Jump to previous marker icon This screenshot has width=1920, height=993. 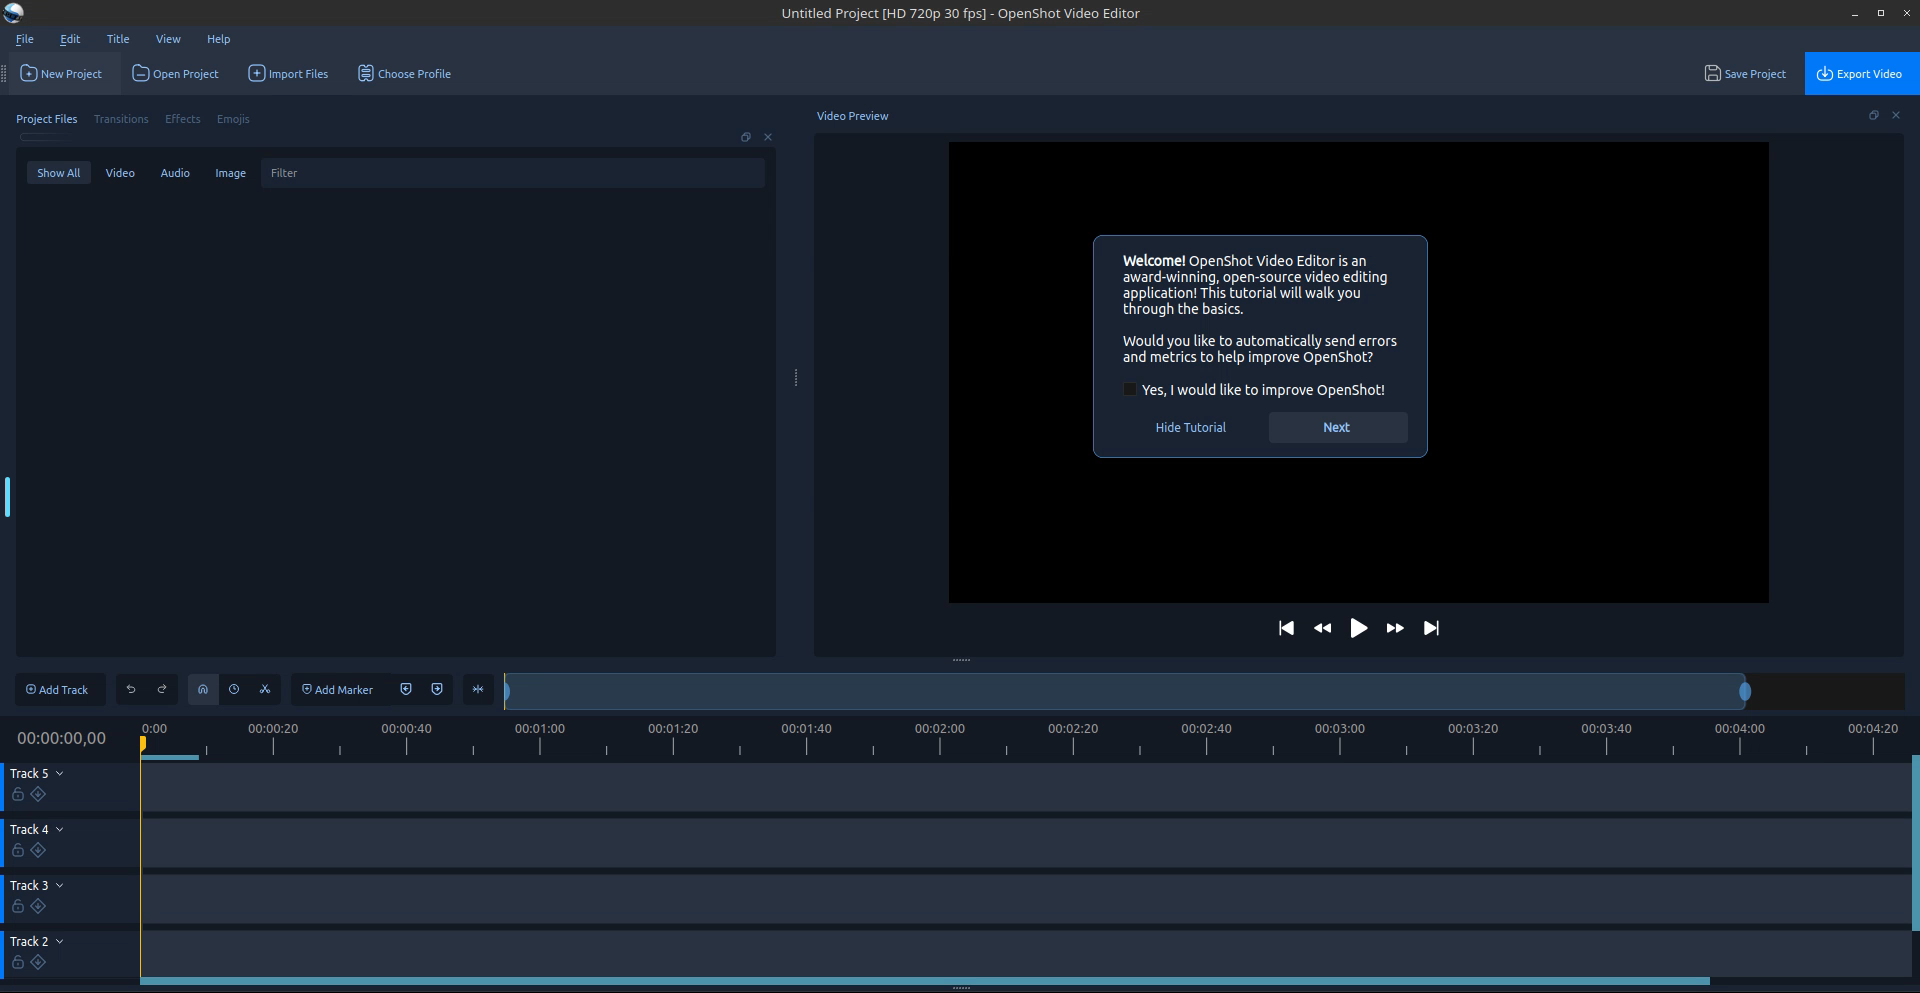[406, 689]
